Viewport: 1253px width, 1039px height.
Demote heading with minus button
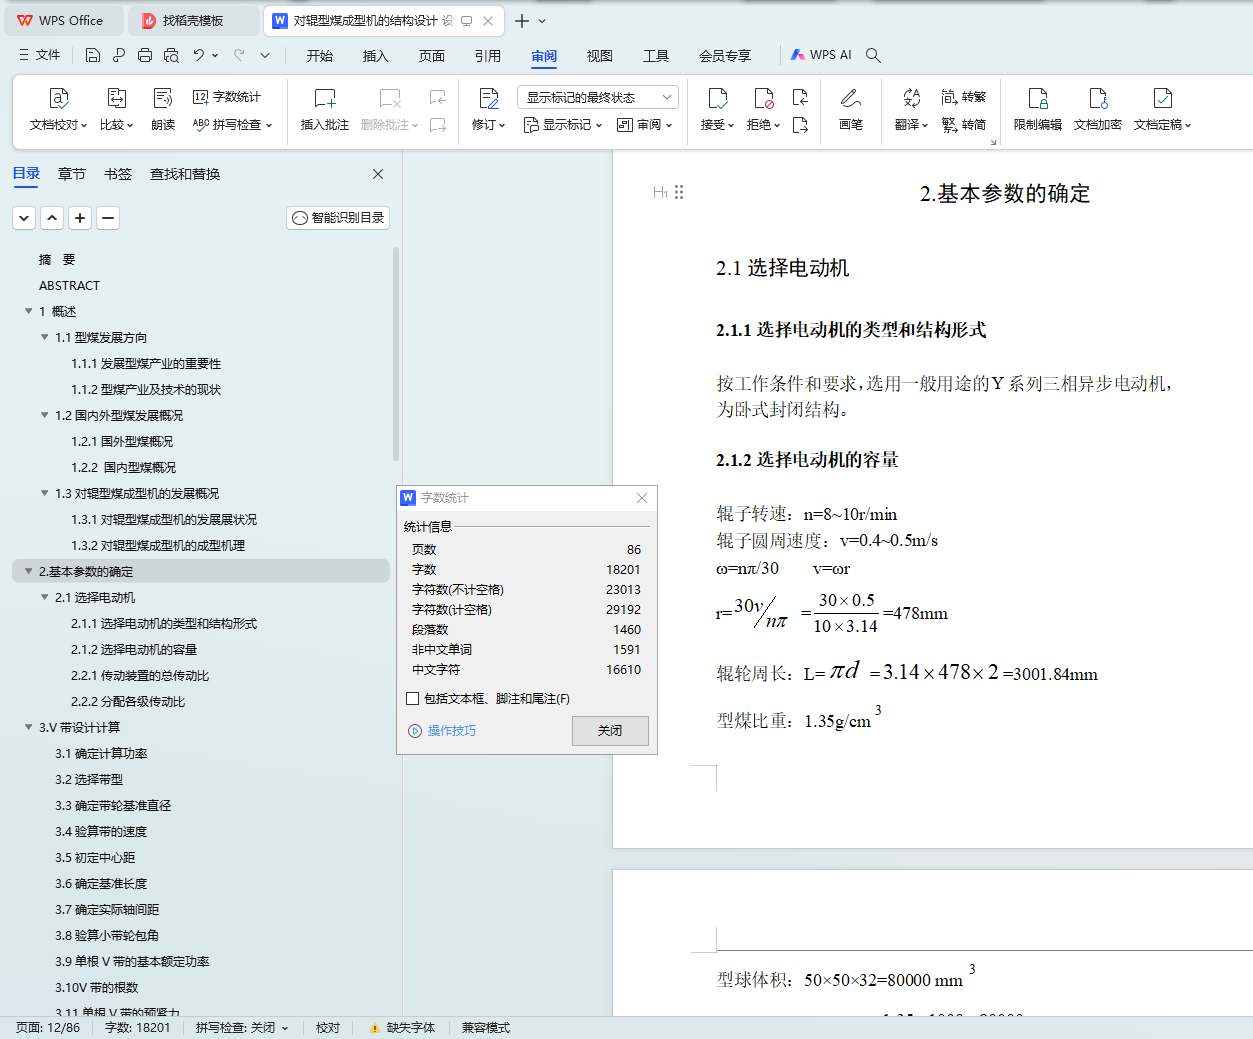tap(108, 217)
